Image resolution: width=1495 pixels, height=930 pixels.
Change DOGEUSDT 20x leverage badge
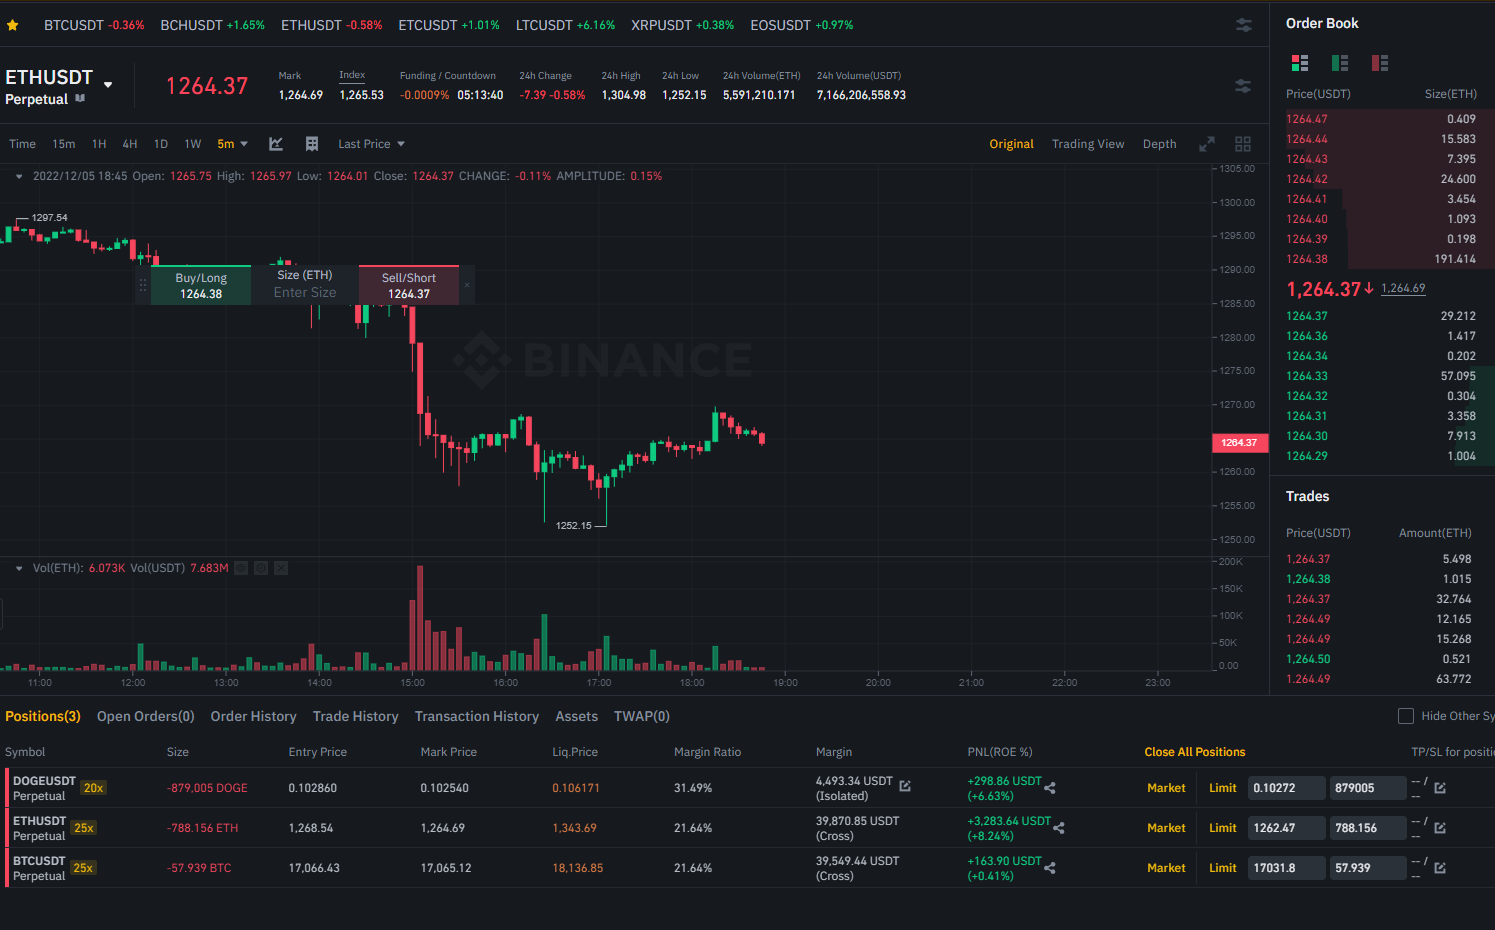point(93,788)
